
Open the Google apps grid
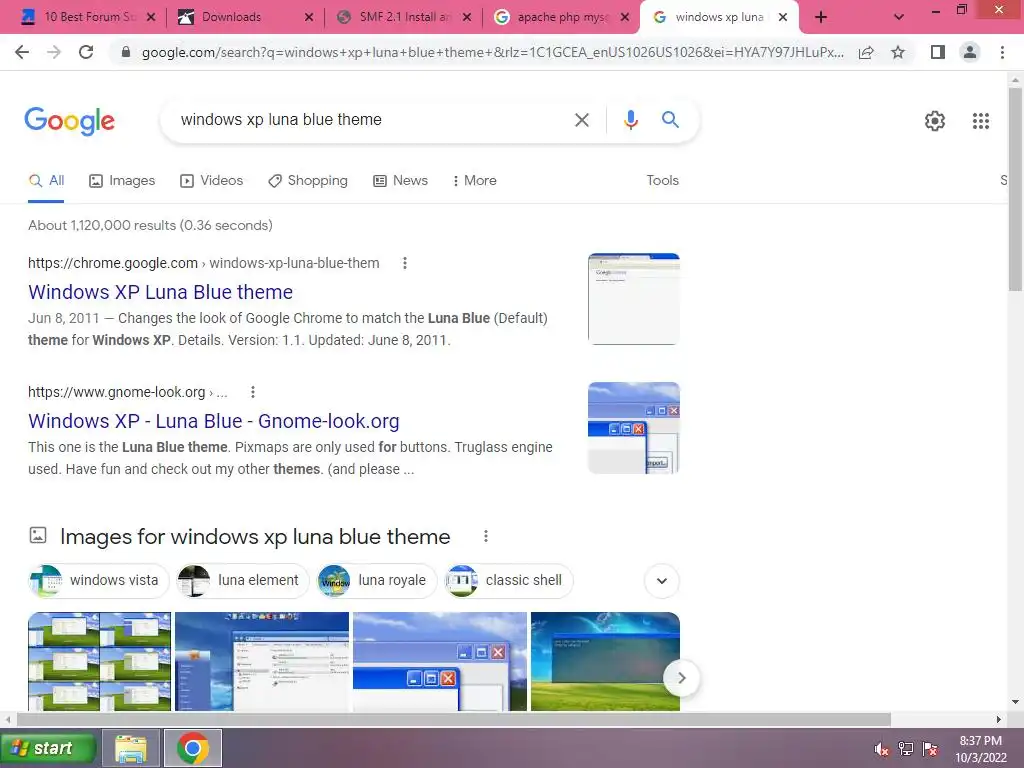[981, 121]
